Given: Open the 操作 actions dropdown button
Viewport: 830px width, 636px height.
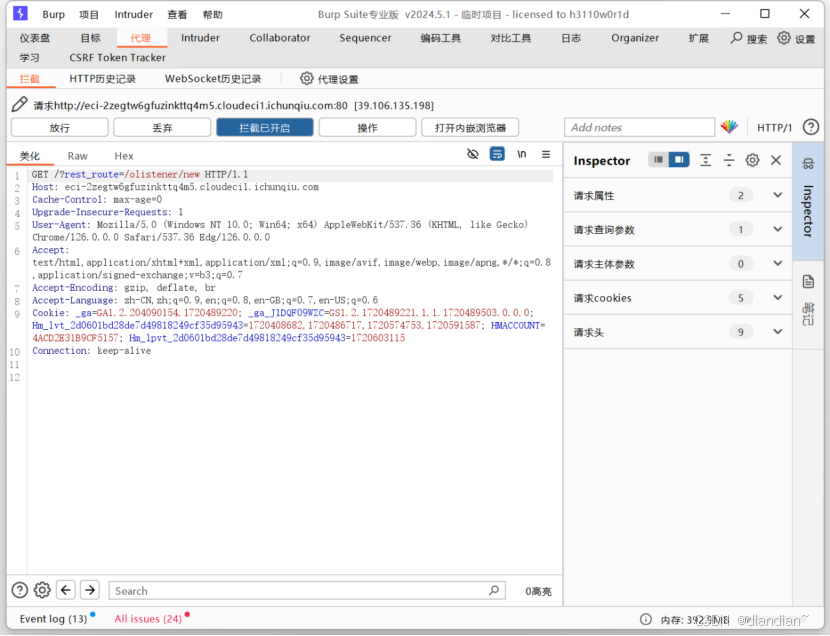Looking at the screenshot, I should pyautogui.click(x=367, y=128).
